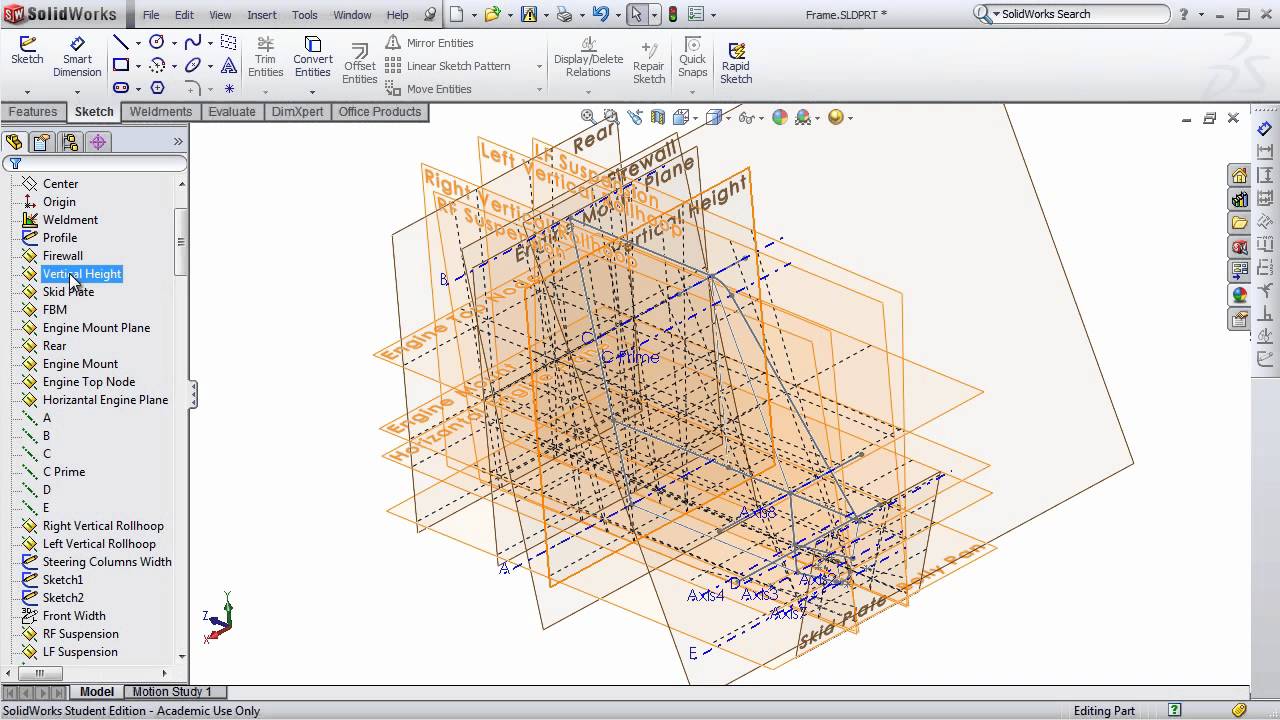Select the Ellipse sketch tool
The height and width of the screenshot is (720, 1280).
(193, 65)
